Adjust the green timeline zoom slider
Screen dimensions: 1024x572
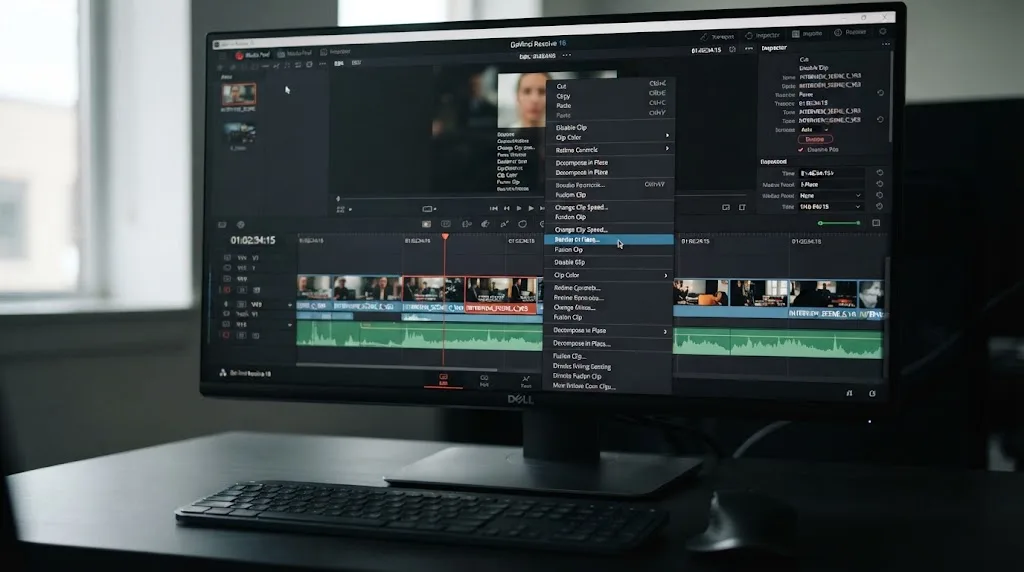(839, 223)
